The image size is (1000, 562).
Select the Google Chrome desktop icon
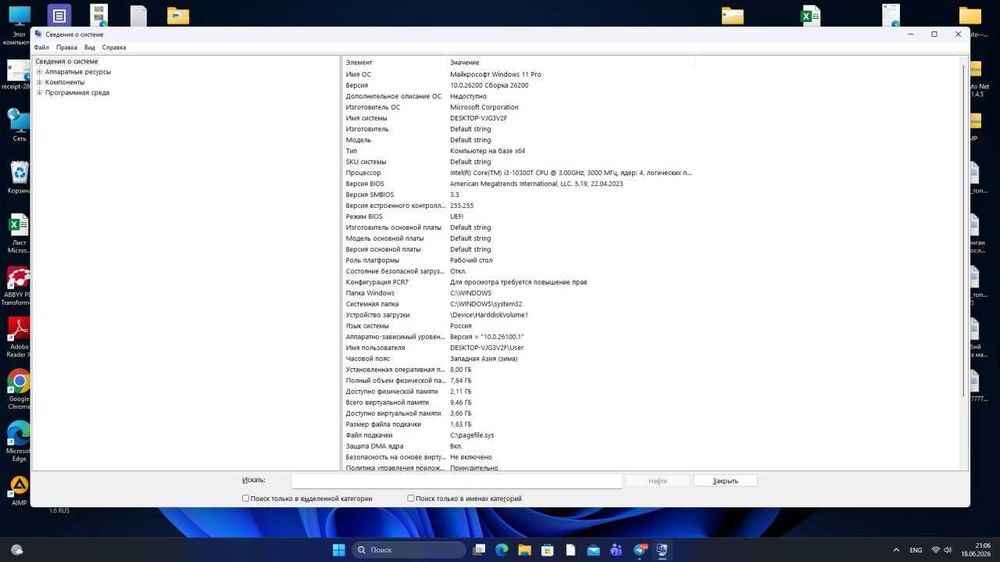click(x=18, y=389)
